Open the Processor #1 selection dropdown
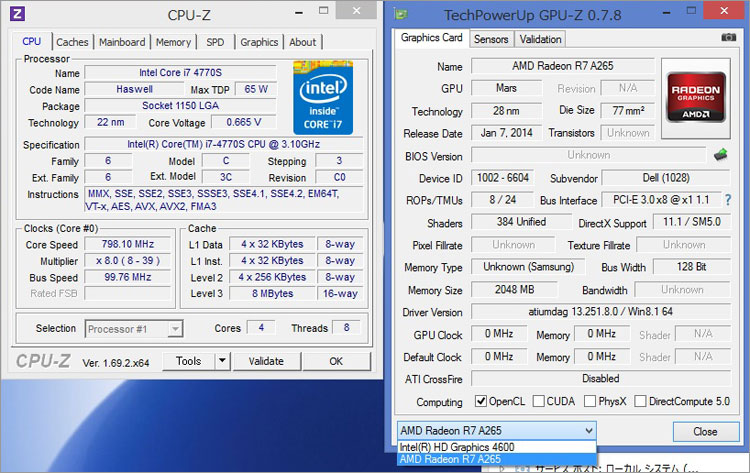The image size is (750, 473). 134,329
